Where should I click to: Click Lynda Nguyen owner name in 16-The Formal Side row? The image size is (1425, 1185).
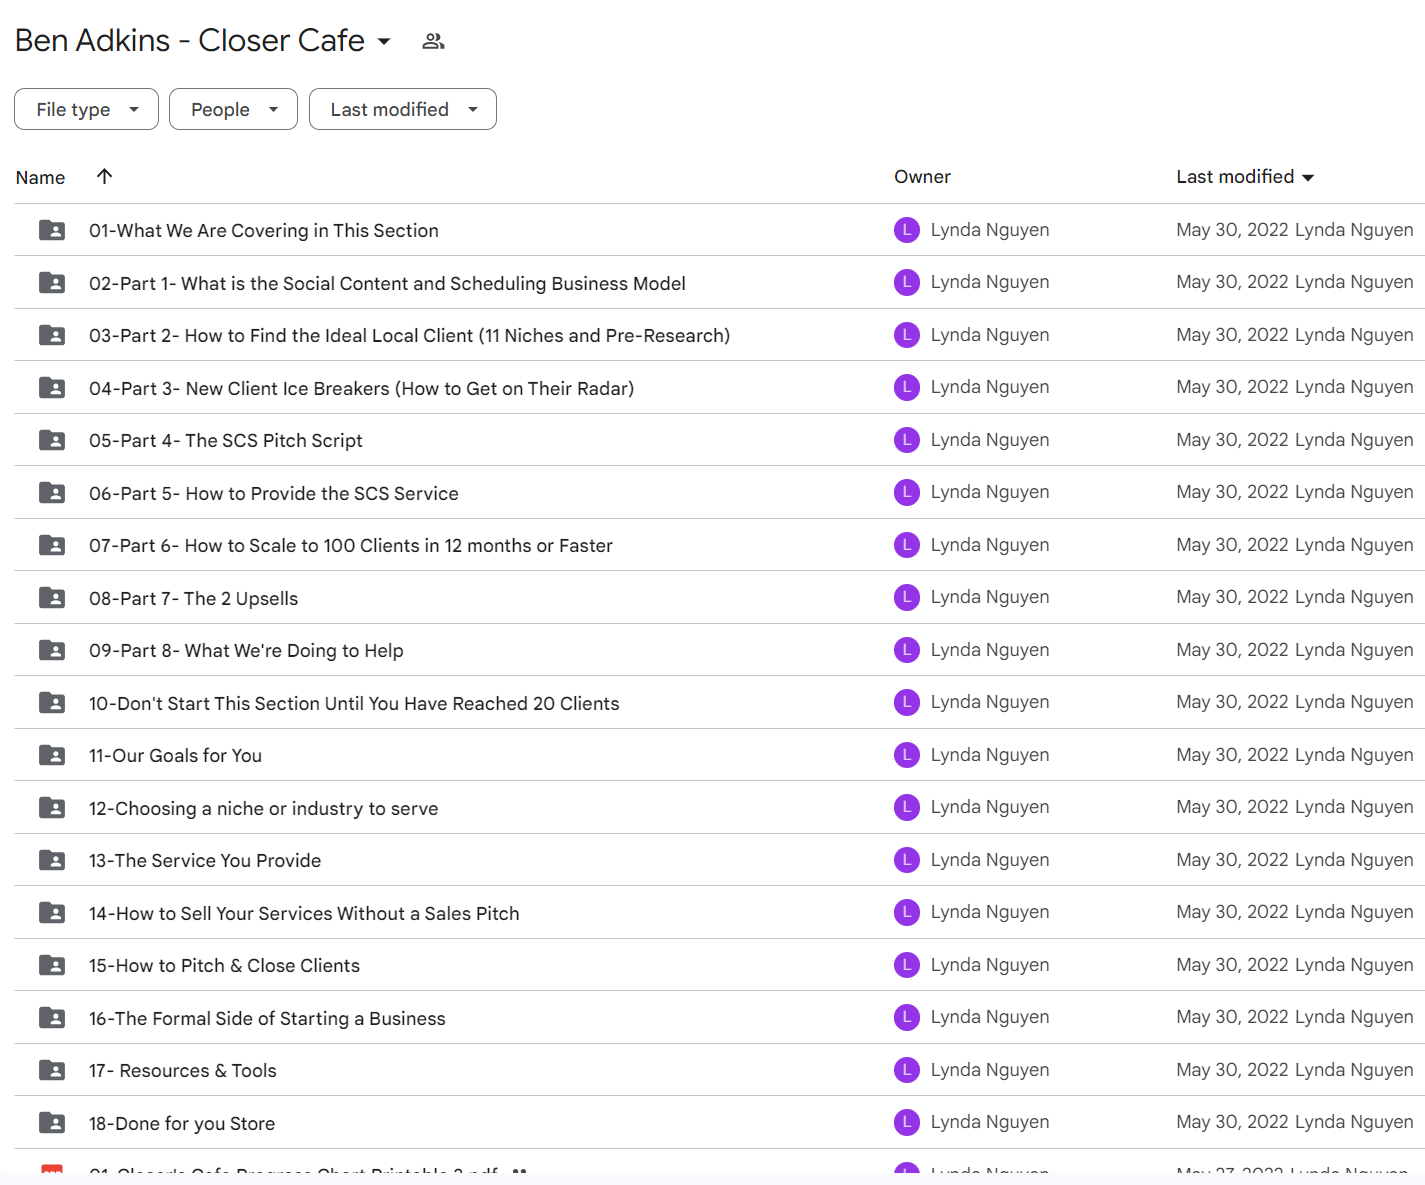point(990,1017)
